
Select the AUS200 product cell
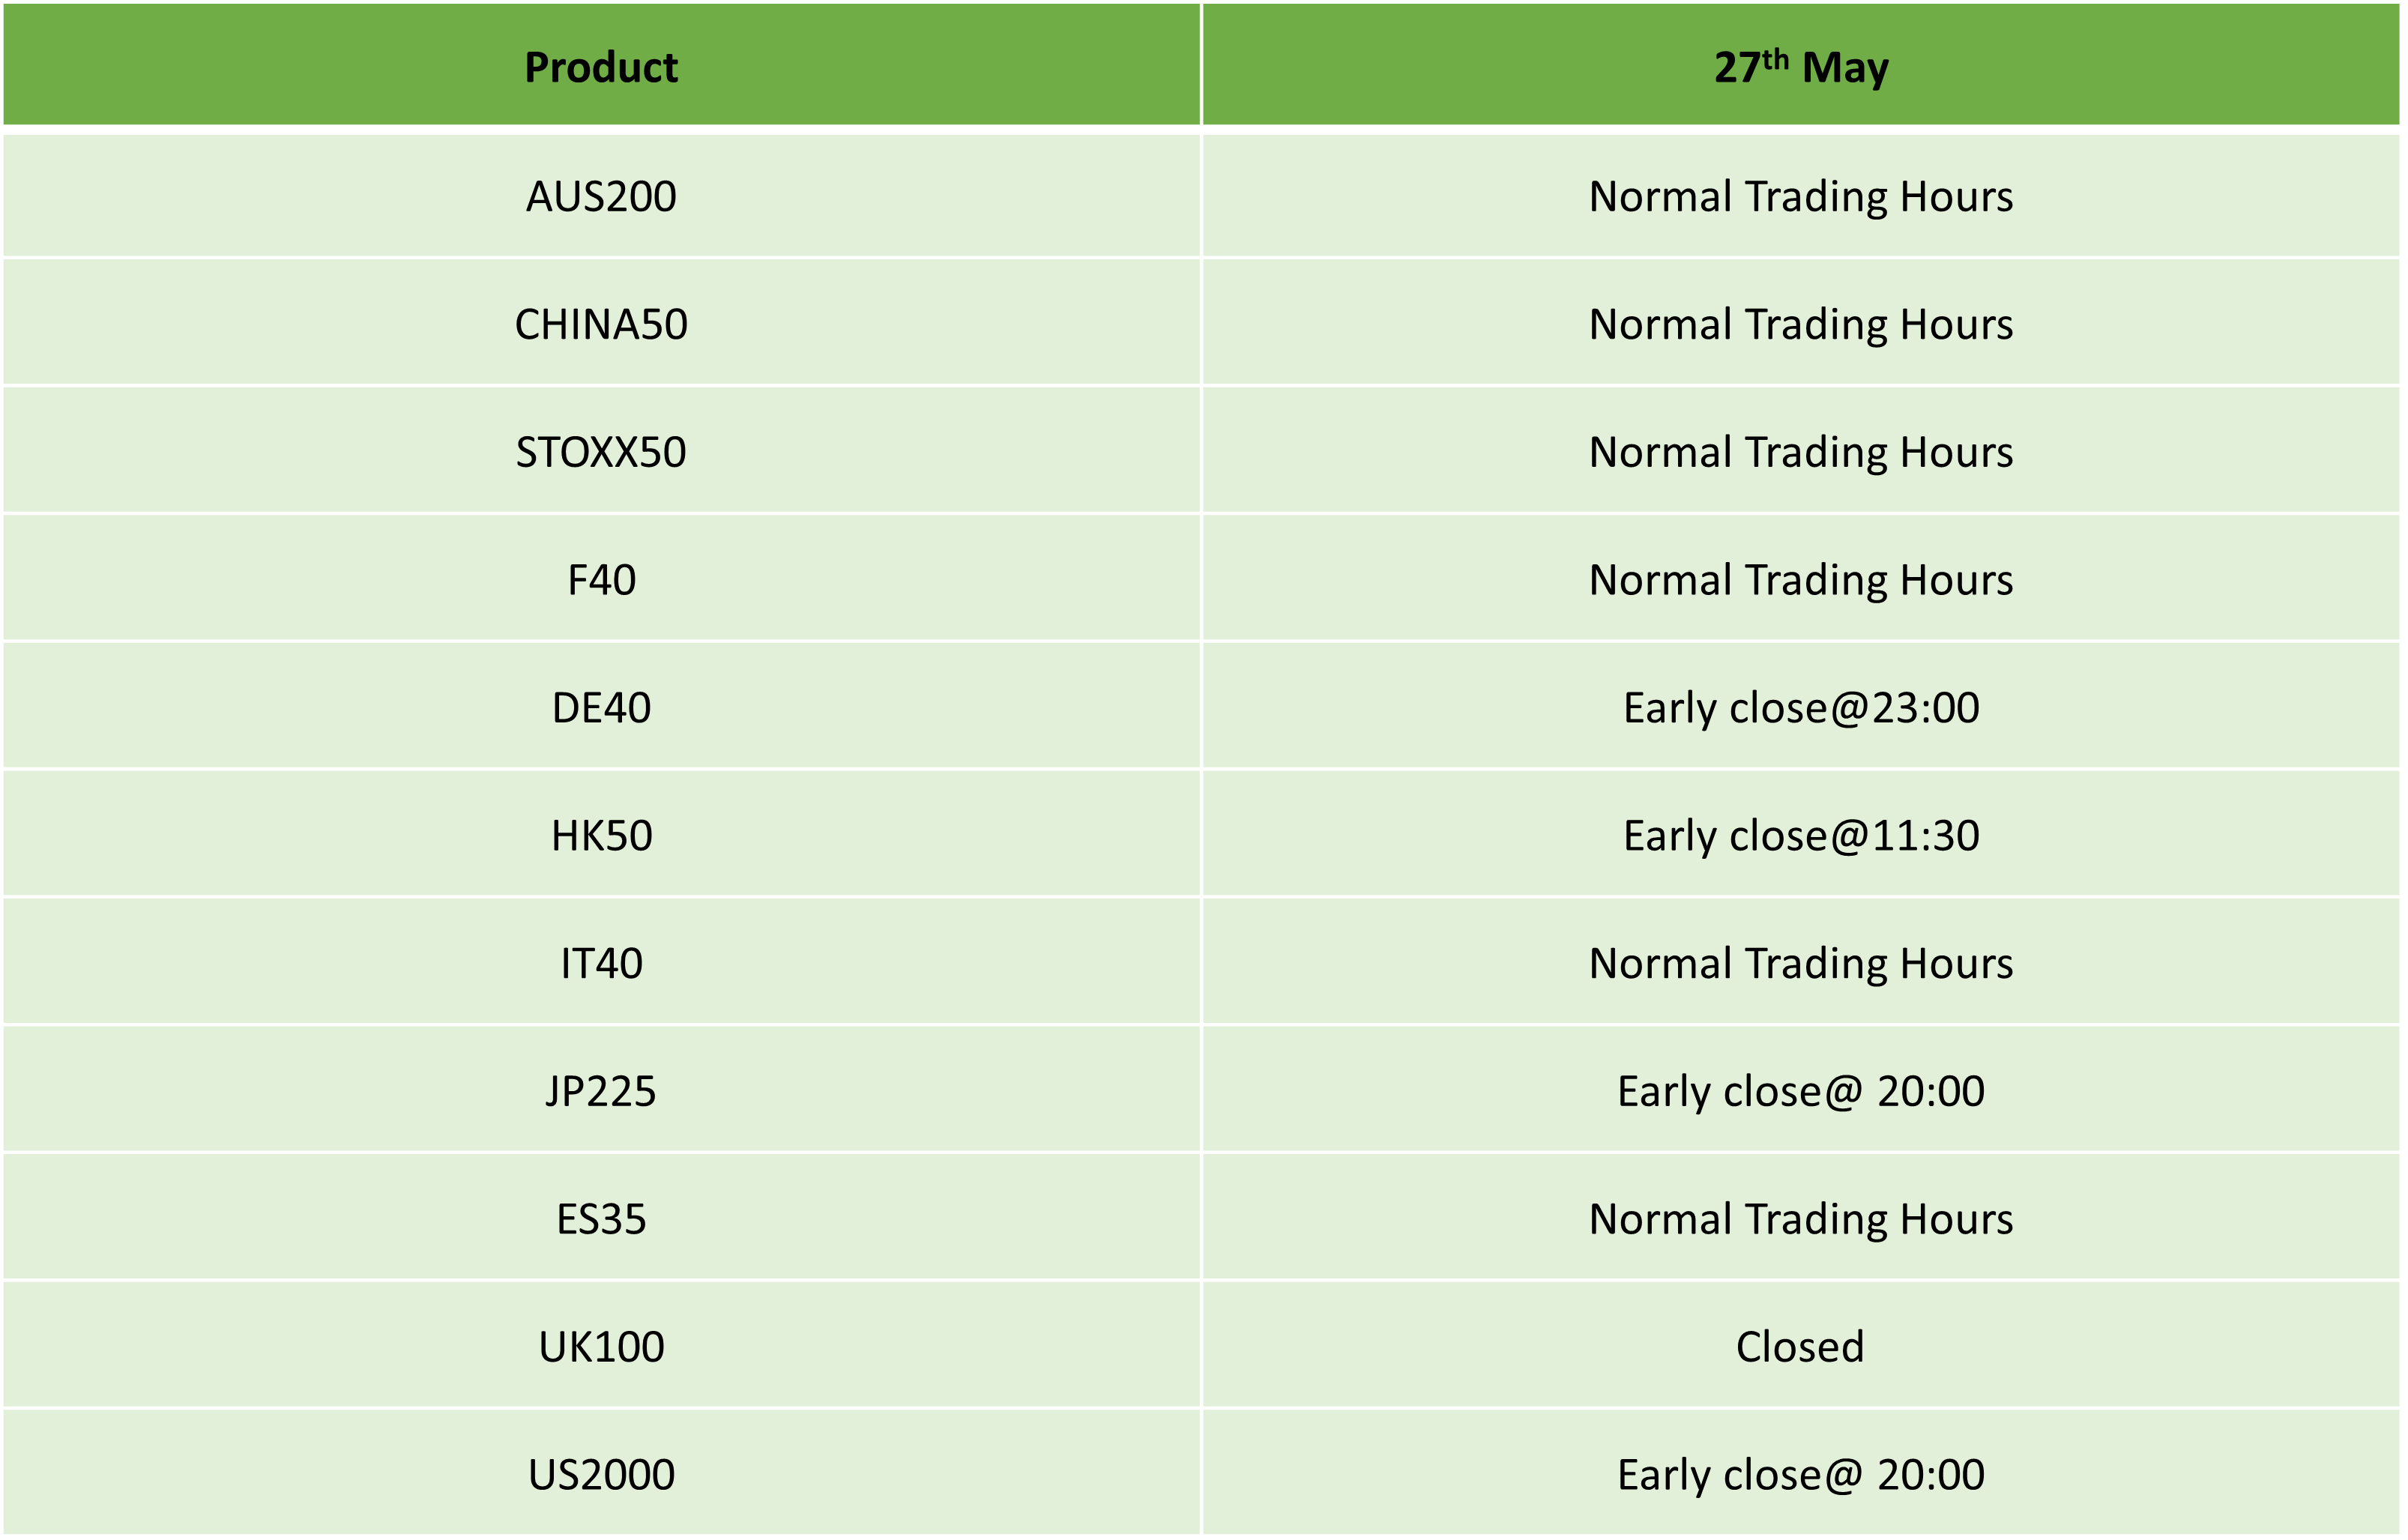(x=601, y=196)
